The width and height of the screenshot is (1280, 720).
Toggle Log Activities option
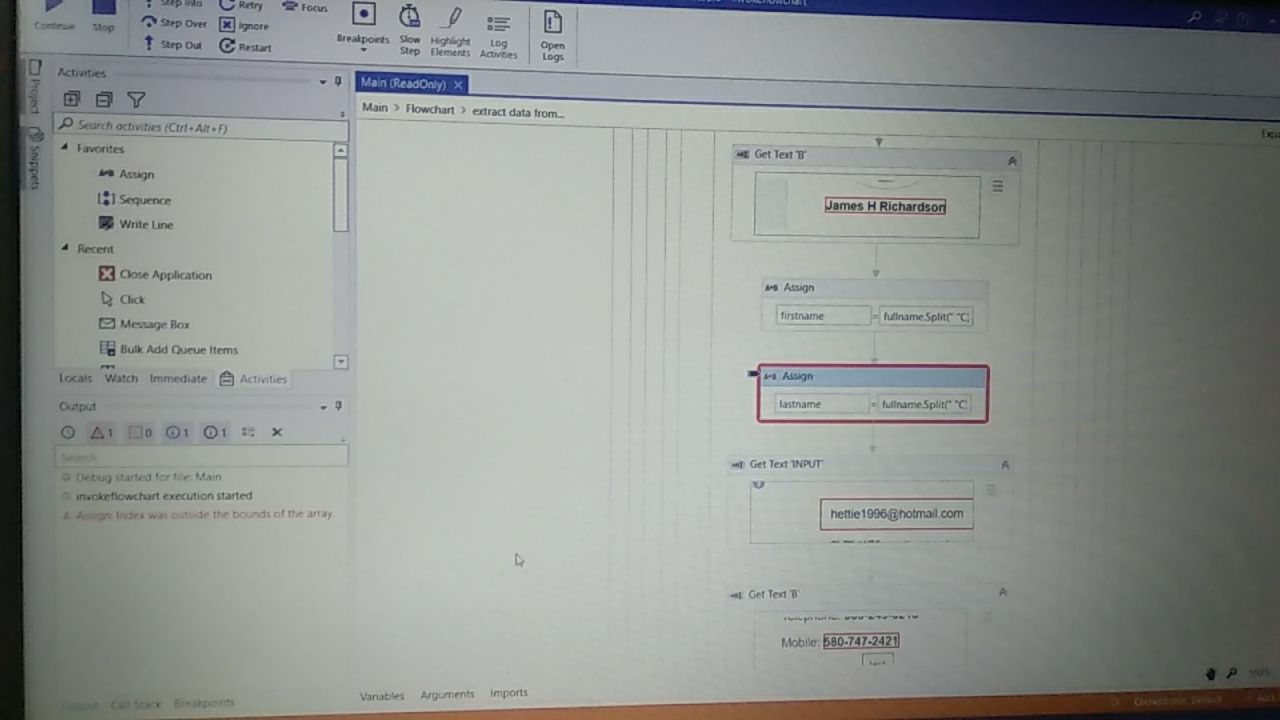coord(498,36)
